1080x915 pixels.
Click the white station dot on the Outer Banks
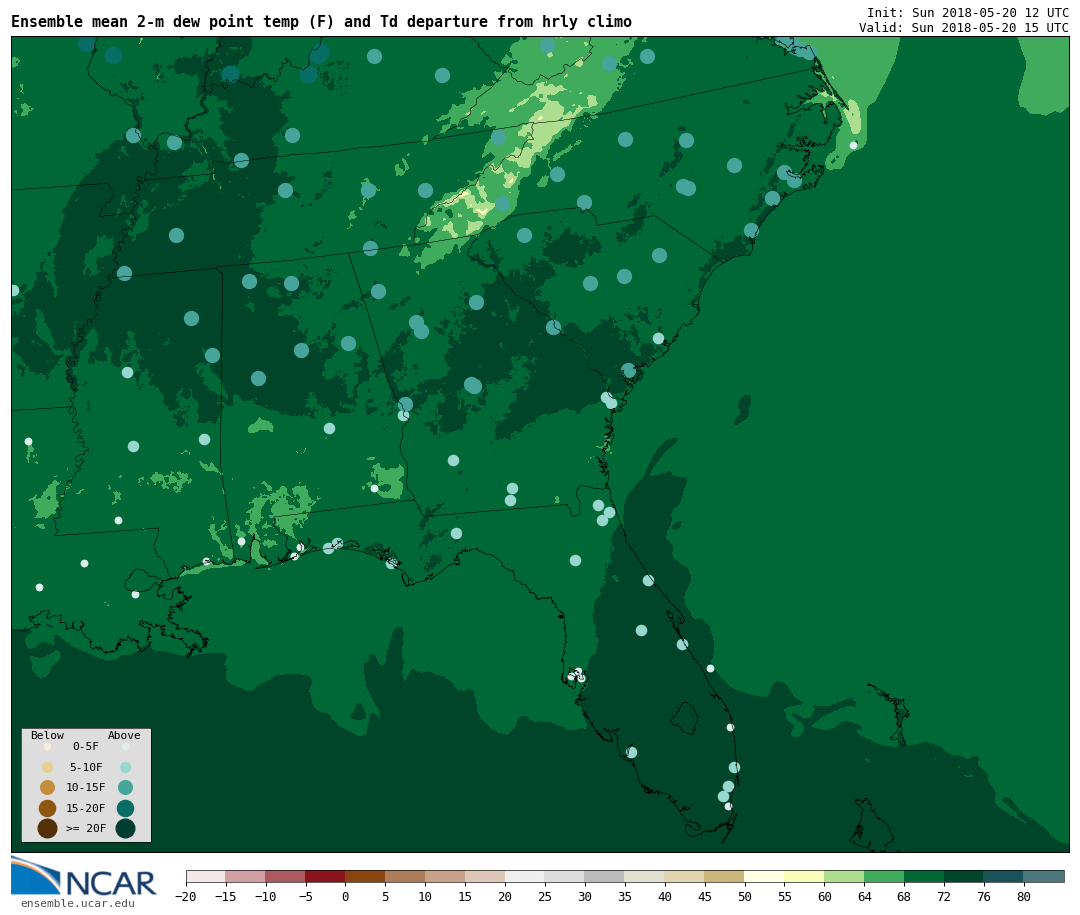tap(853, 145)
